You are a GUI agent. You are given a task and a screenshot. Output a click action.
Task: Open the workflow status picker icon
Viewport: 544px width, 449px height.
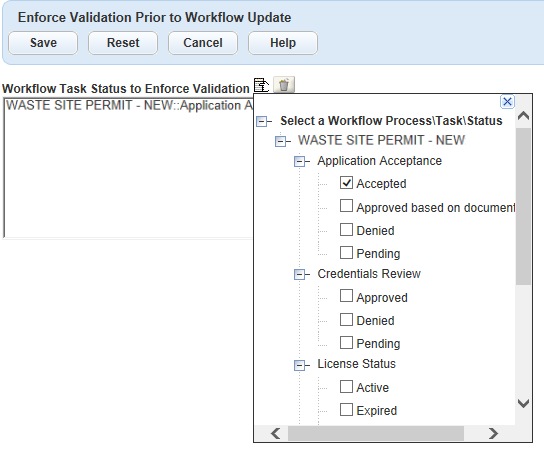click(262, 85)
